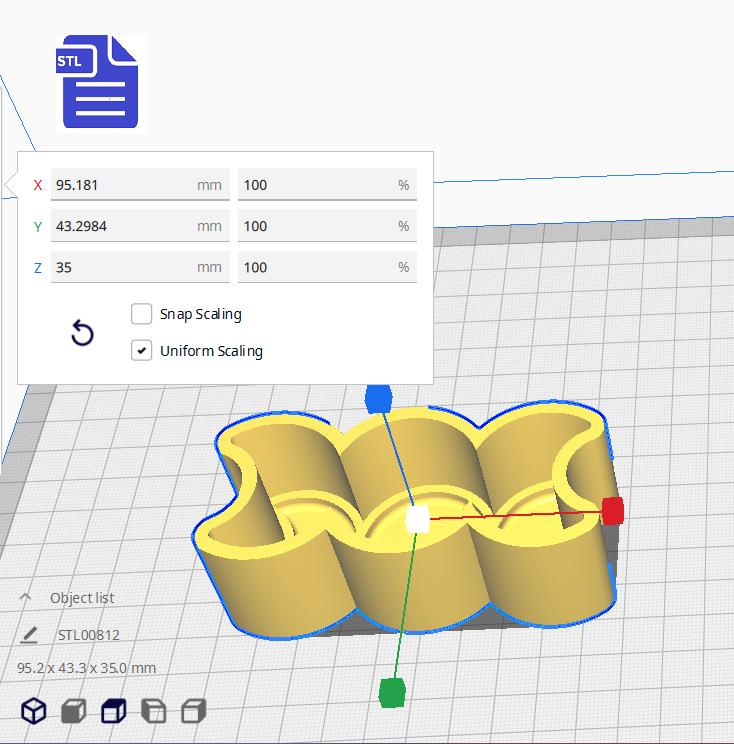Click the Z scale percentage field
This screenshot has height=744, width=734.
click(327, 267)
